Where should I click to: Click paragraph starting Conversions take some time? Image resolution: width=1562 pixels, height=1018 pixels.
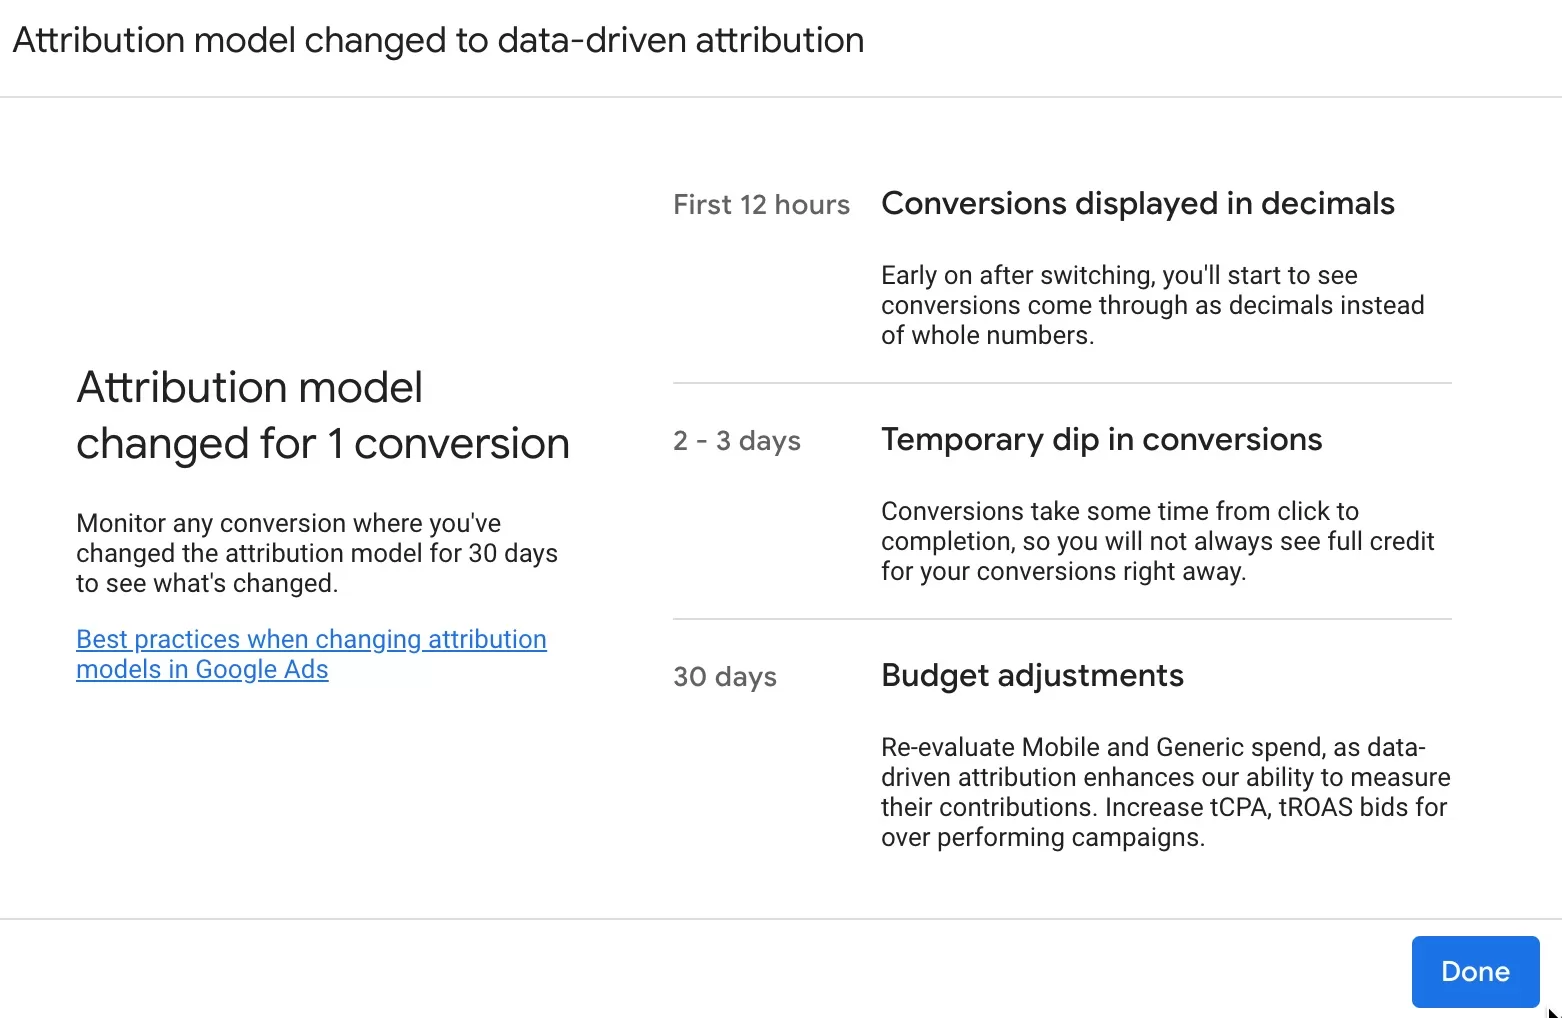pos(1157,541)
